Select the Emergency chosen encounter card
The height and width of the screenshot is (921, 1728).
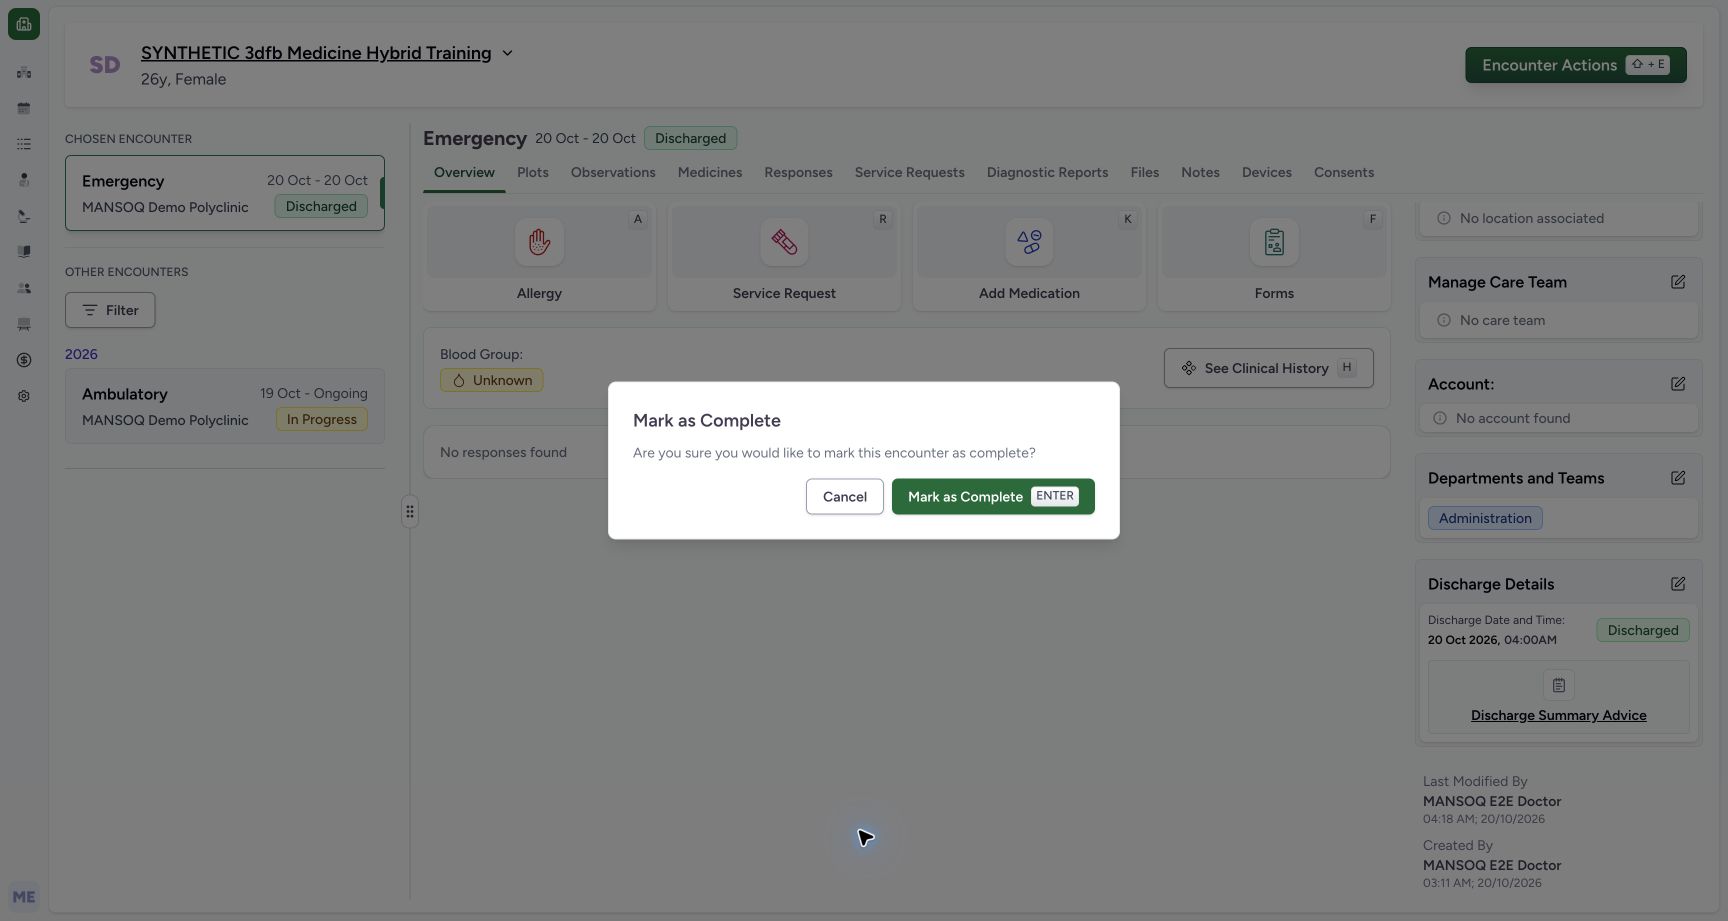(x=225, y=193)
